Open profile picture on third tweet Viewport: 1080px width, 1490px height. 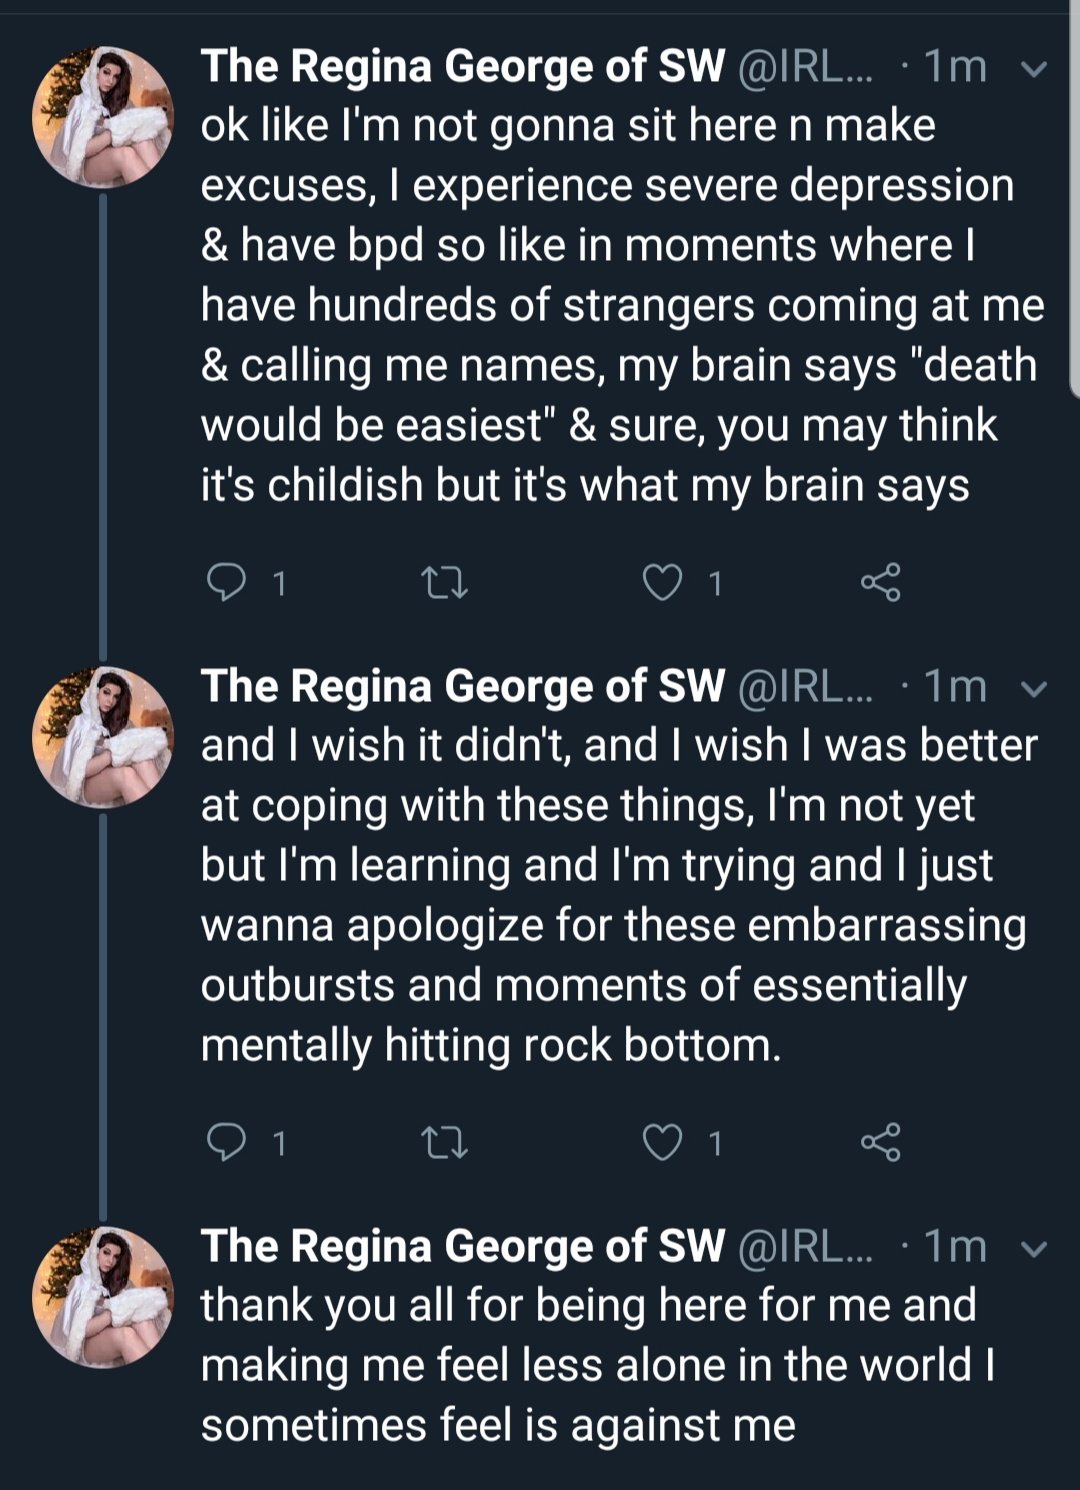[x=102, y=1297]
